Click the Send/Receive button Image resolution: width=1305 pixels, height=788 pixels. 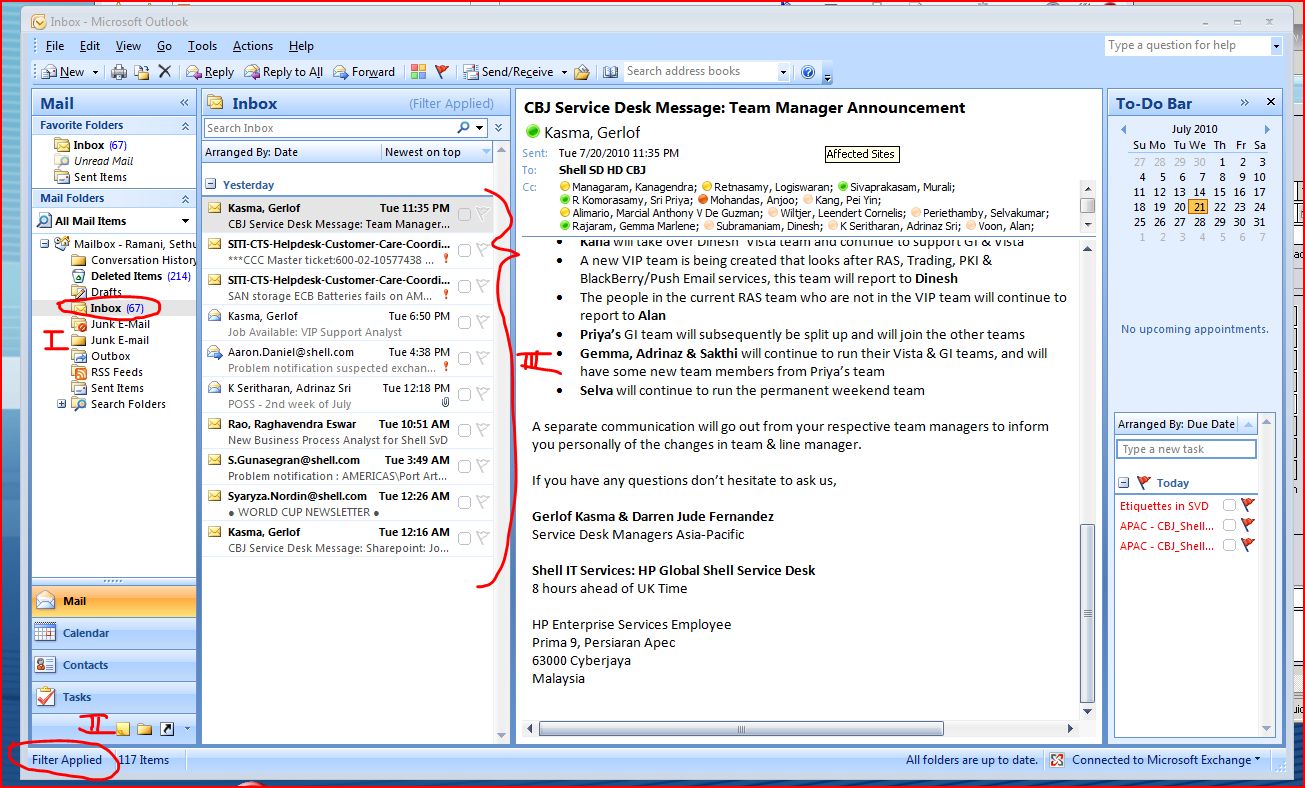pyautogui.click(x=508, y=72)
